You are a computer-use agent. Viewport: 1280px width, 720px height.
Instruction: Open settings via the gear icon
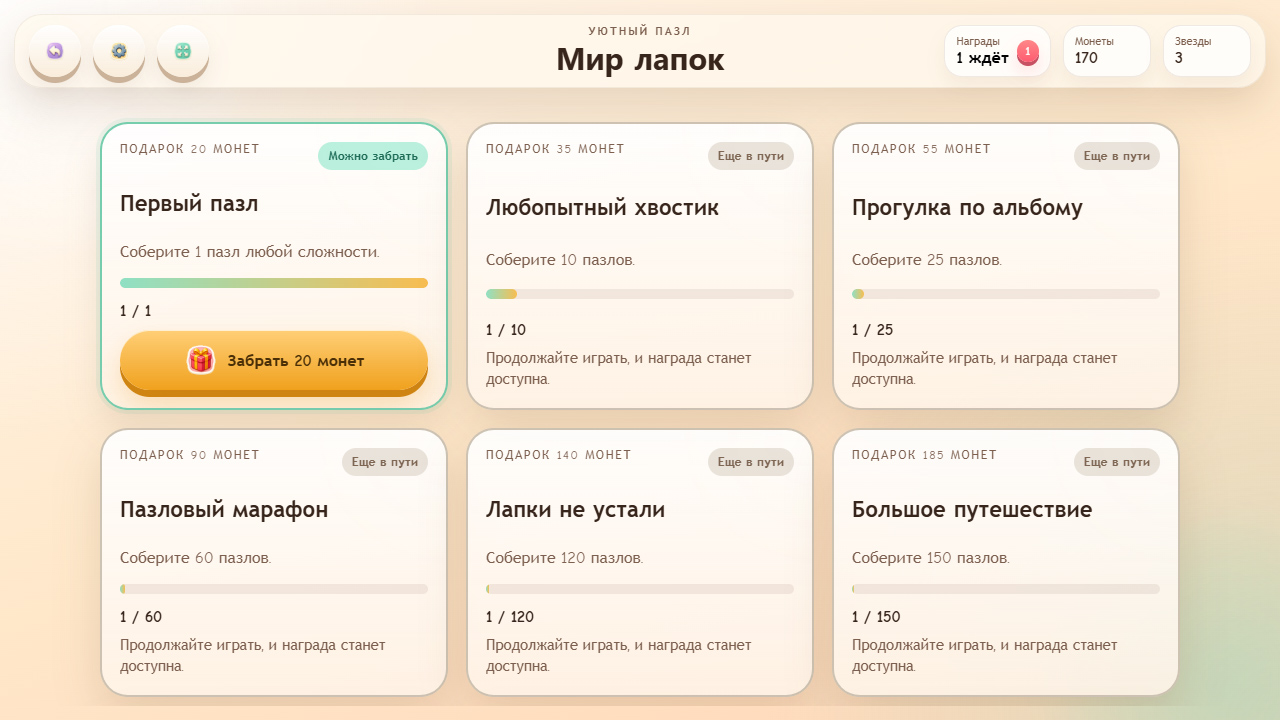[x=119, y=51]
